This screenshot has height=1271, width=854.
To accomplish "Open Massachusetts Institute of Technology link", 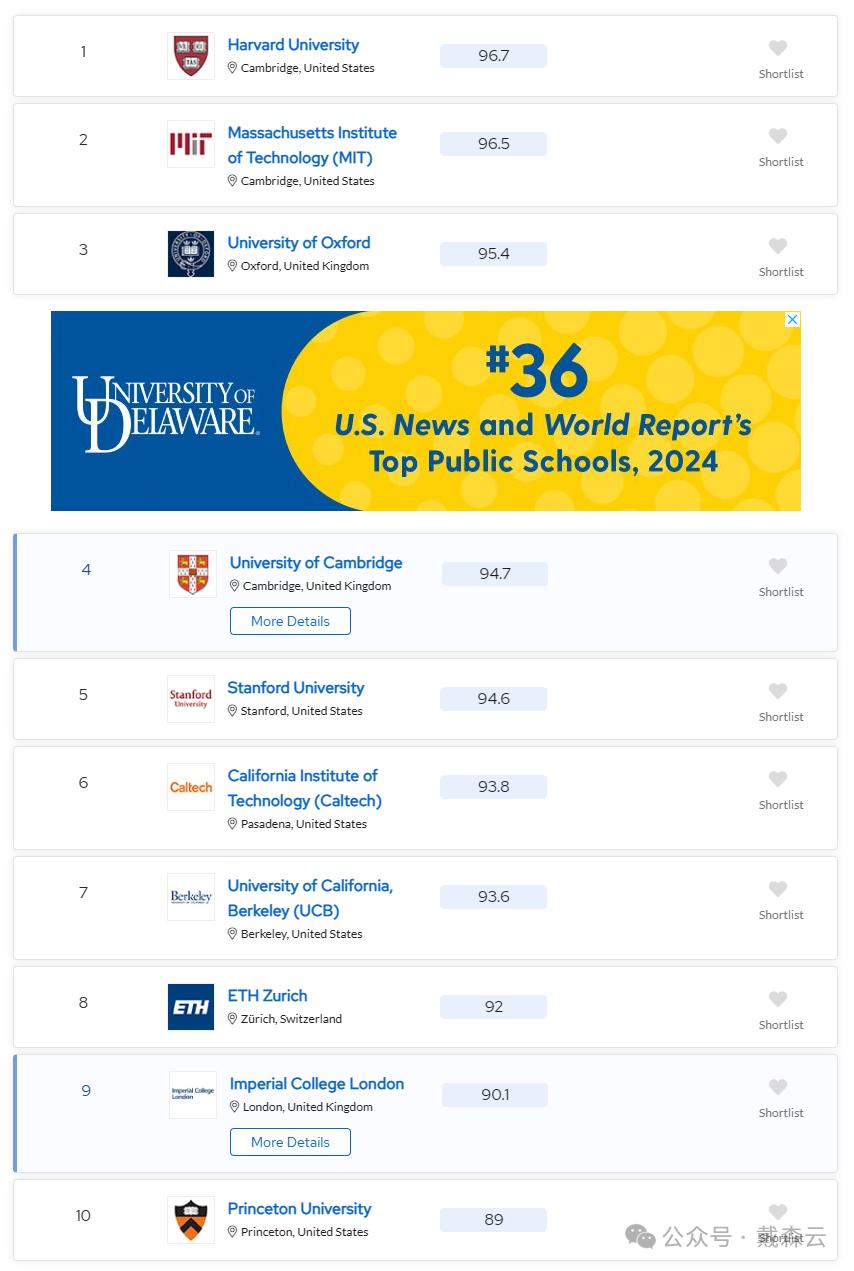I will (x=312, y=145).
